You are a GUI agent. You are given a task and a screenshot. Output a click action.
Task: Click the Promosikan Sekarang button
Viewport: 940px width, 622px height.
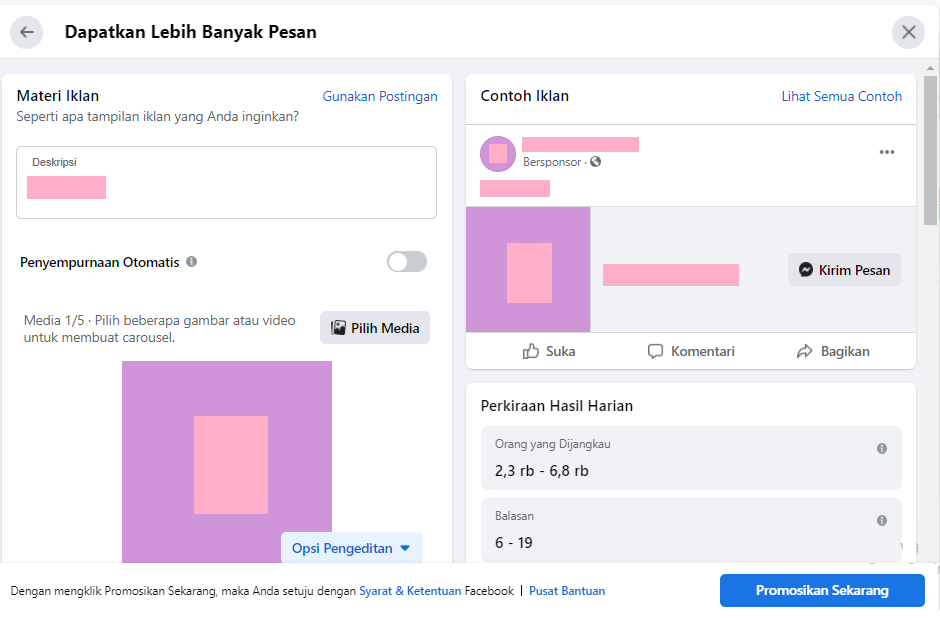coord(822,590)
